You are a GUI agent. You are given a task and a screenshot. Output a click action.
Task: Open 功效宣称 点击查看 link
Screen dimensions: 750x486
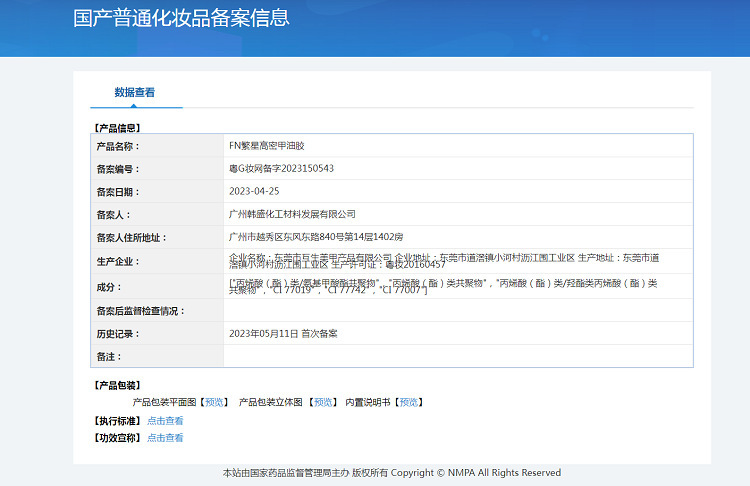click(x=165, y=438)
